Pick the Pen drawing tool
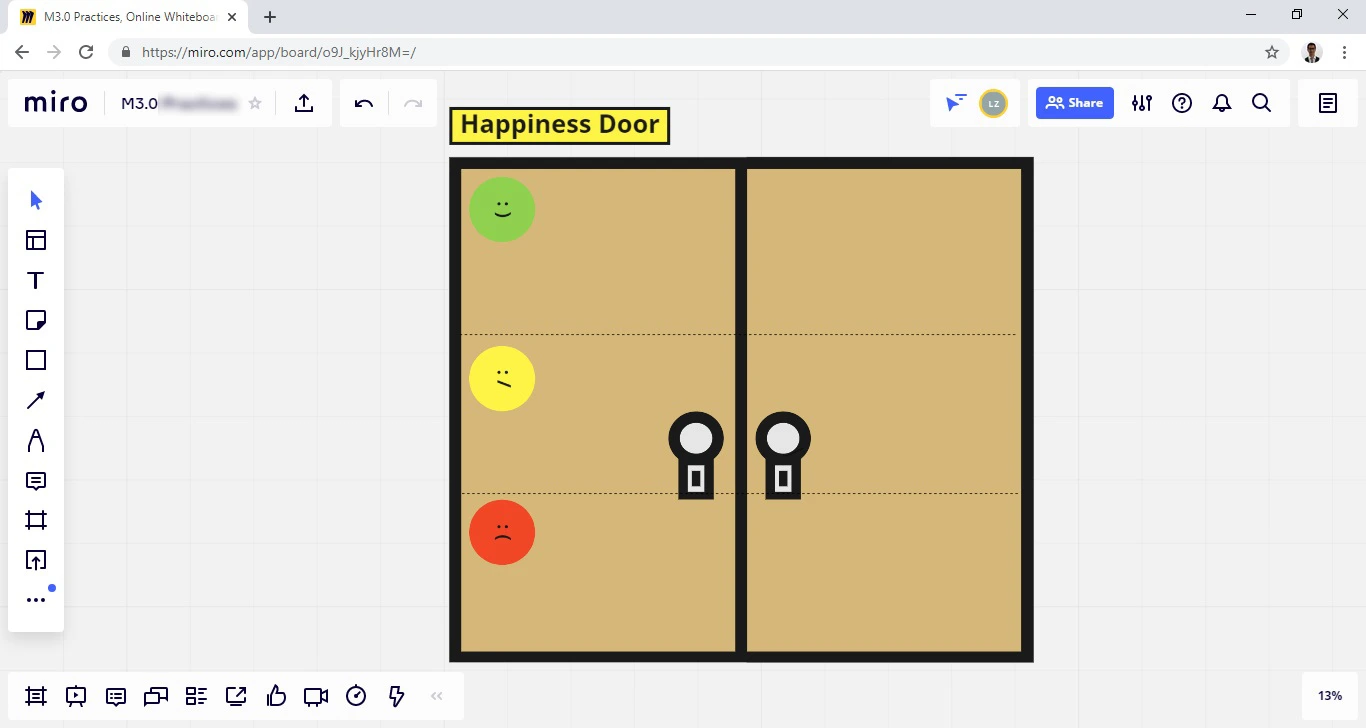The image size is (1366, 728). point(36,440)
